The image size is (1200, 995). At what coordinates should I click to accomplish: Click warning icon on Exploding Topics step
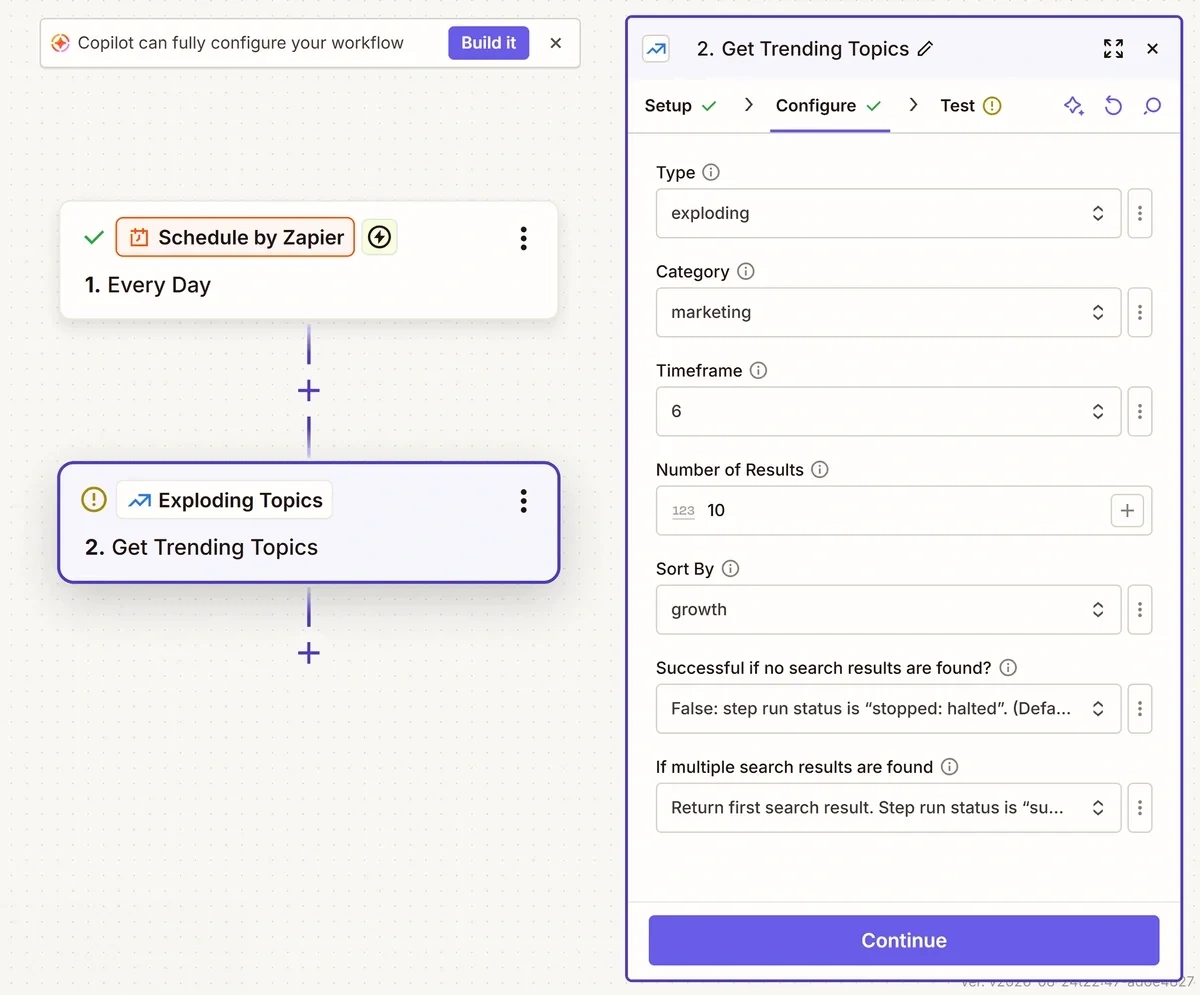(94, 500)
